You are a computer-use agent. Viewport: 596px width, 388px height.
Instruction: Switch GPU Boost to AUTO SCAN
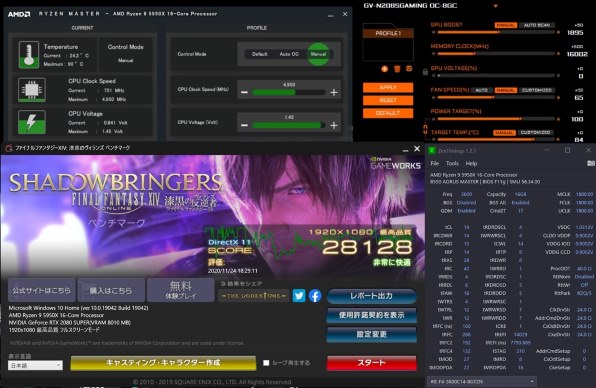pos(537,25)
